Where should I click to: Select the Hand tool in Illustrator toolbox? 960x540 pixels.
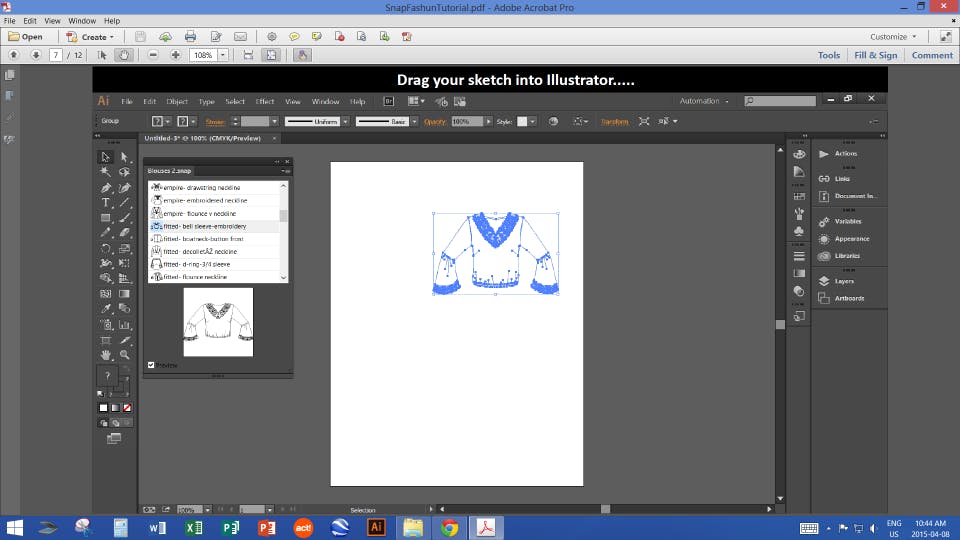coord(105,355)
